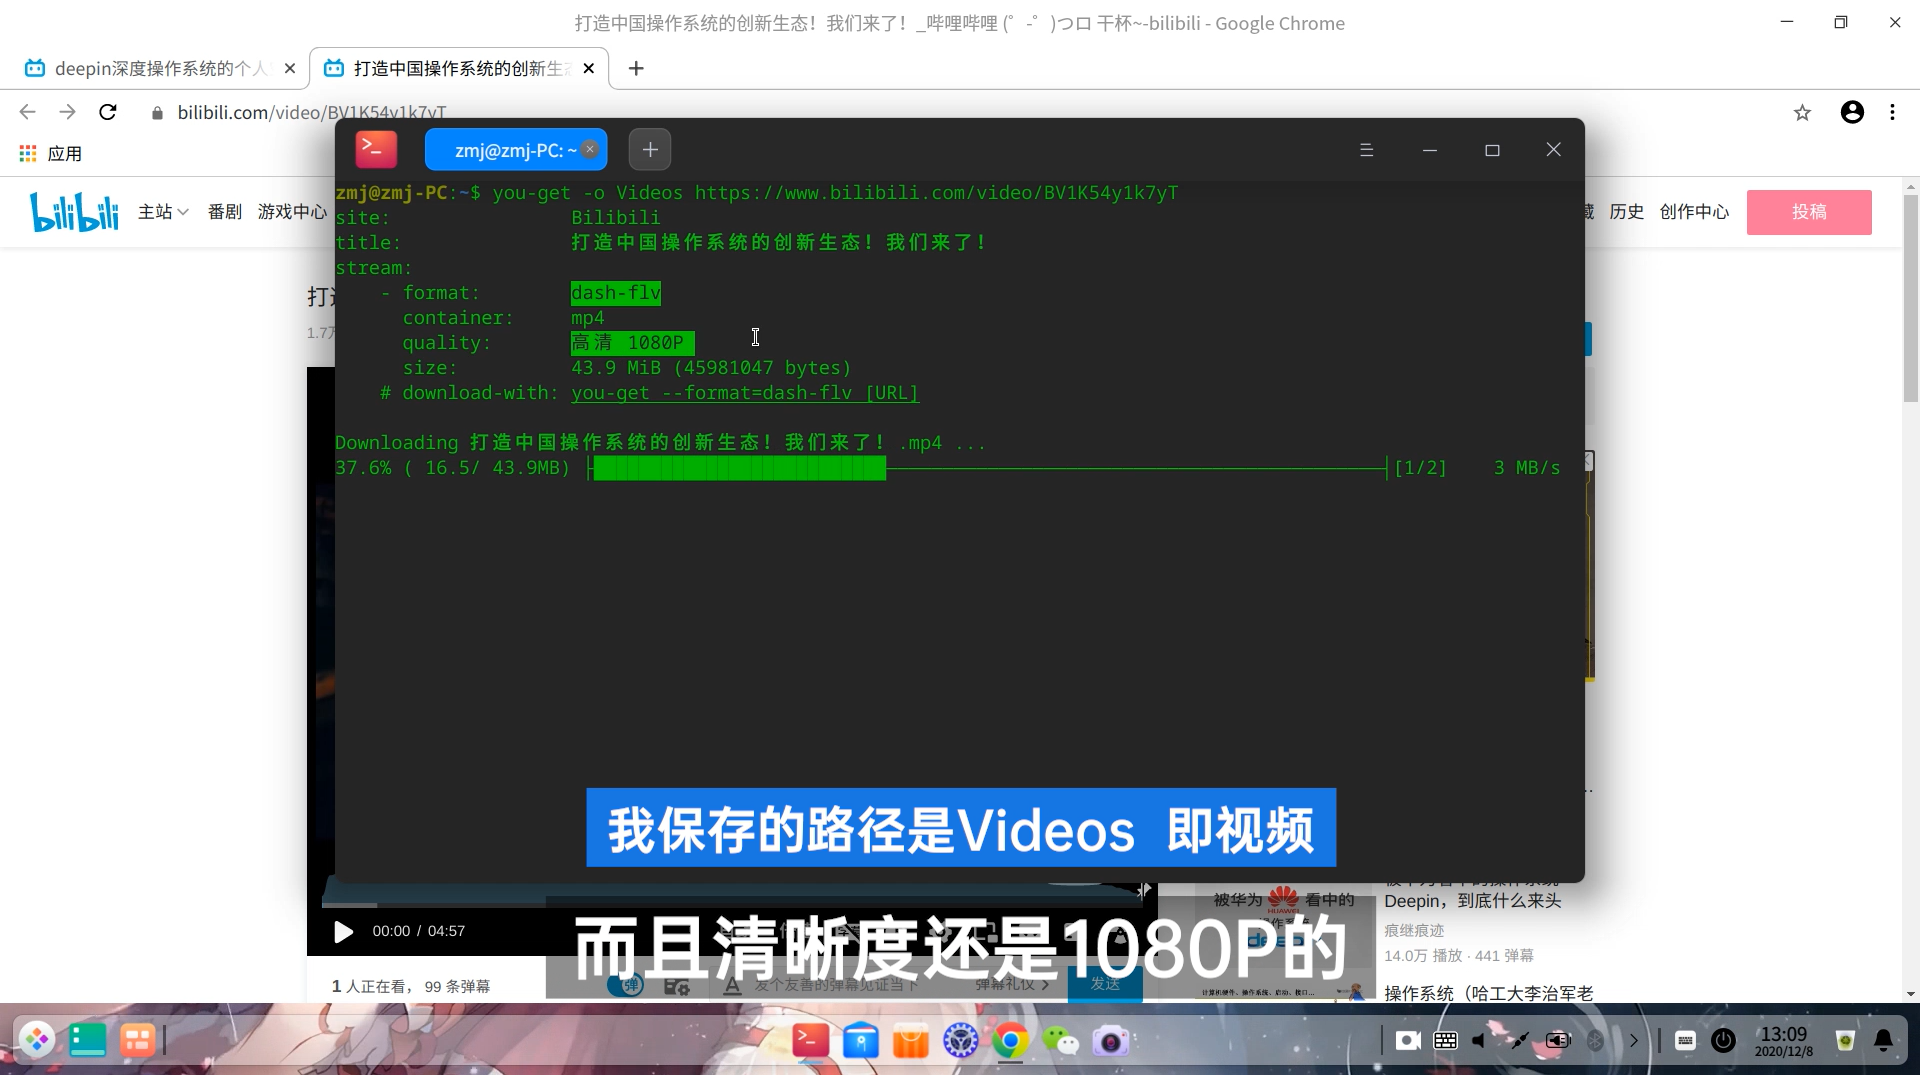Image resolution: width=1920 pixels, height=1075 pixels.
Task: Click the pink 投稿 button
Action: pyautogui.click(x=1809, y=212)
